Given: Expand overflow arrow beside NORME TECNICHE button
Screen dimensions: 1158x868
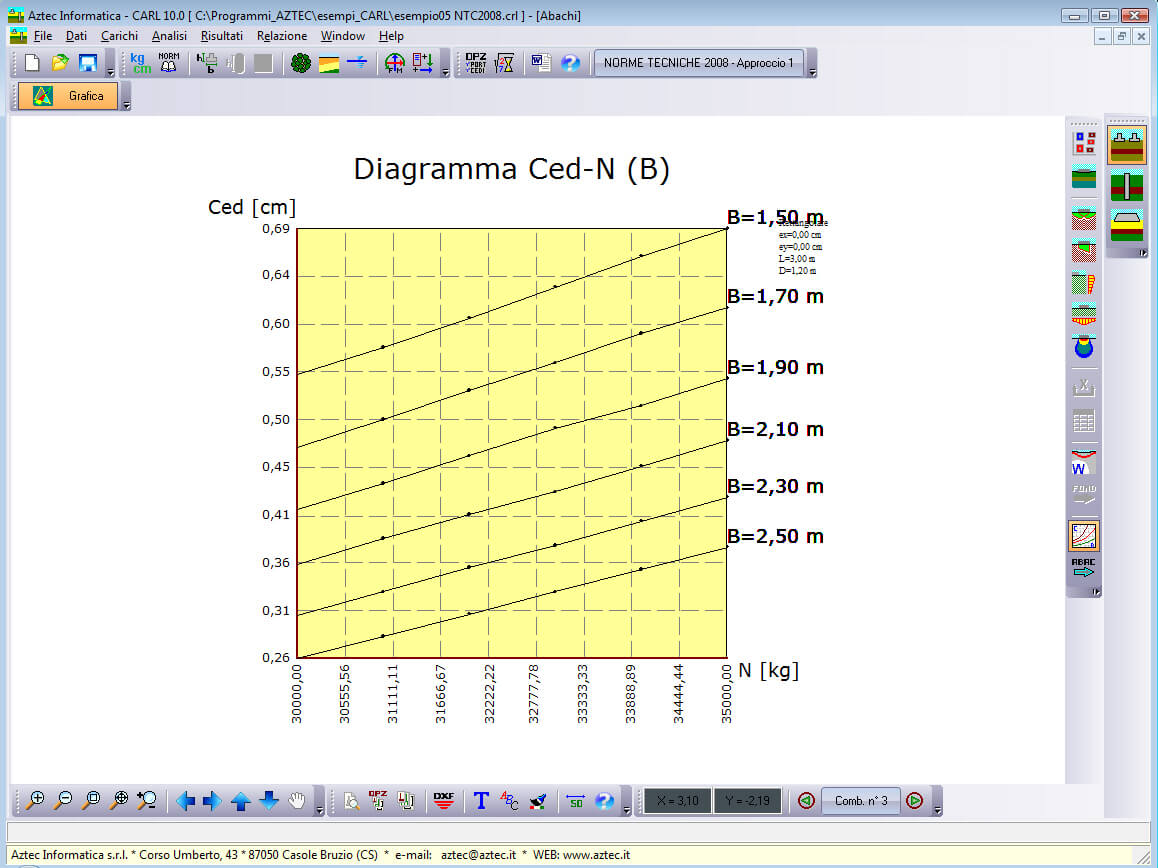Looking at the screenshot, I should coord(812,72).
